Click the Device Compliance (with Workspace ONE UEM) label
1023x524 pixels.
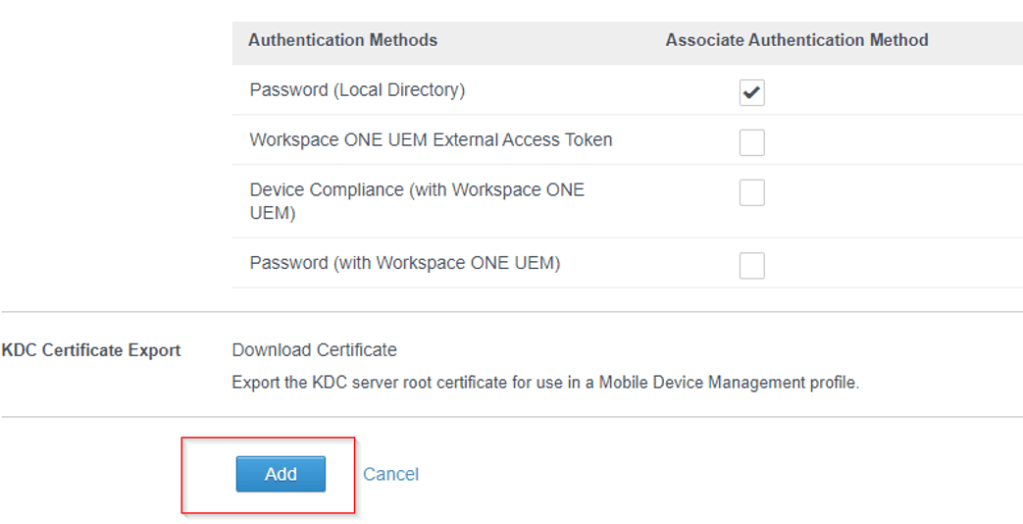(417, 190)
